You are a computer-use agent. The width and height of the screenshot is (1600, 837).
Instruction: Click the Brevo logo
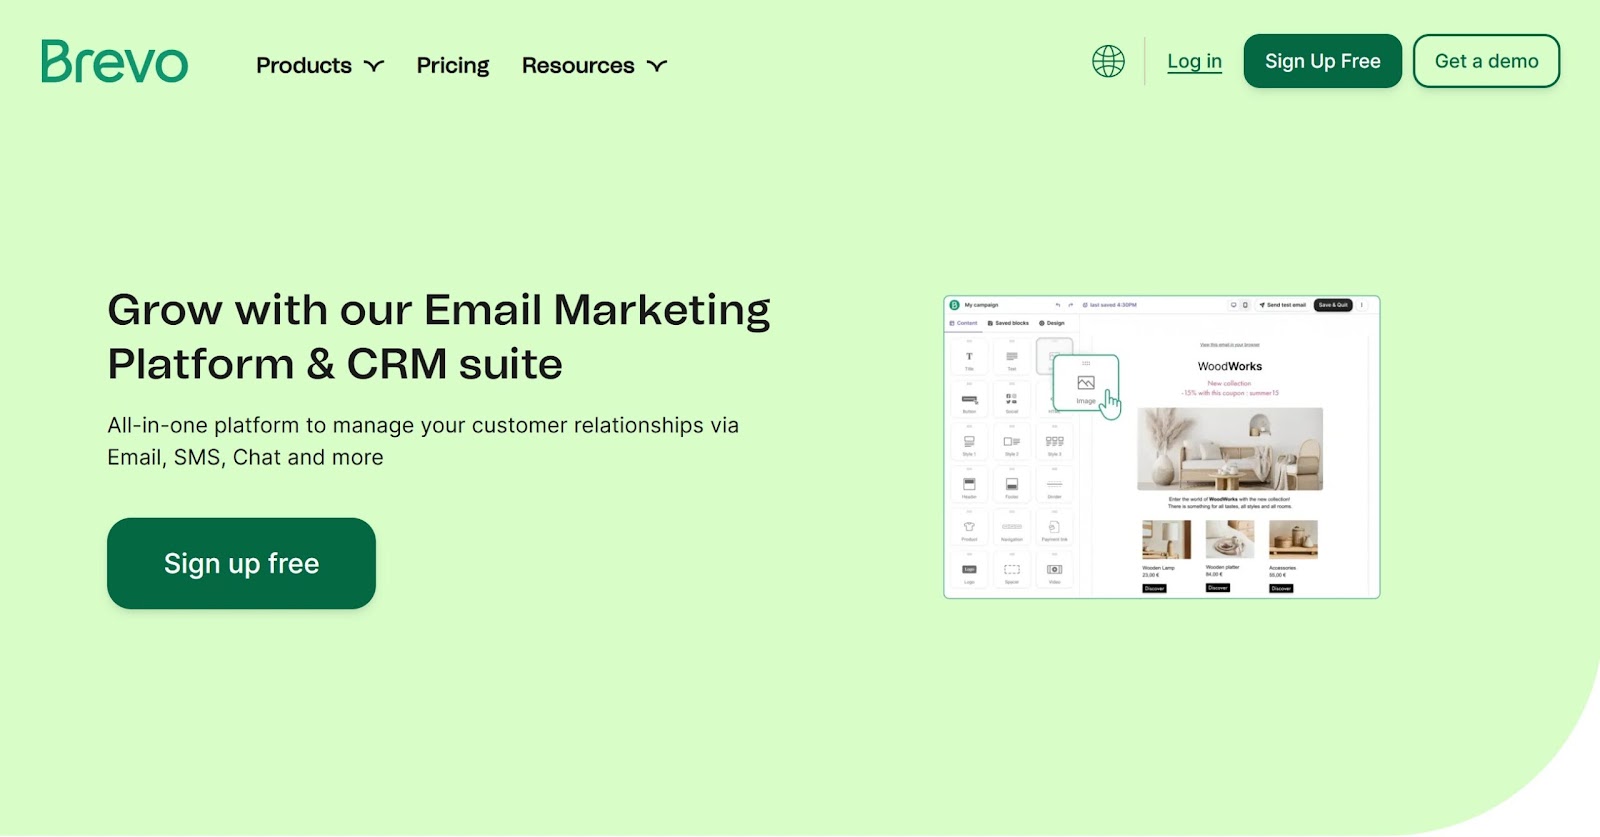pyautogui.click(x=114, y=62)
